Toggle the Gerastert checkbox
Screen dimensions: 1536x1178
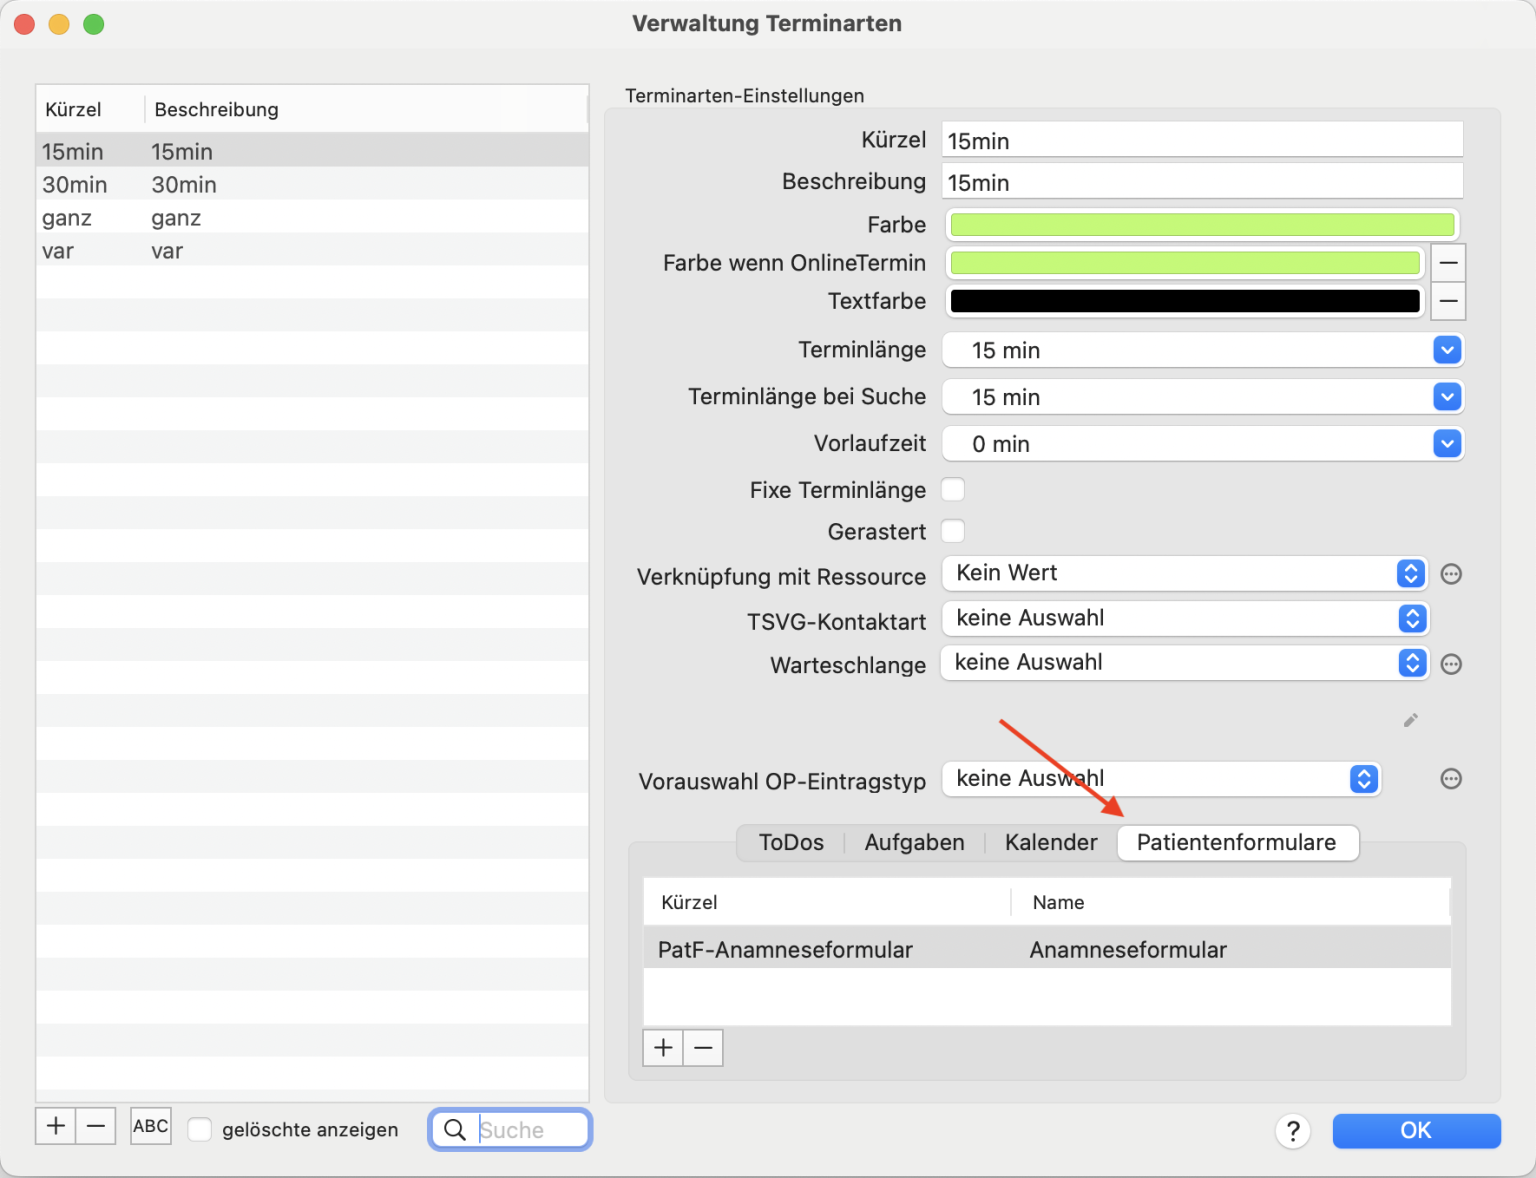pyautogui.click(x=953, y=531)
